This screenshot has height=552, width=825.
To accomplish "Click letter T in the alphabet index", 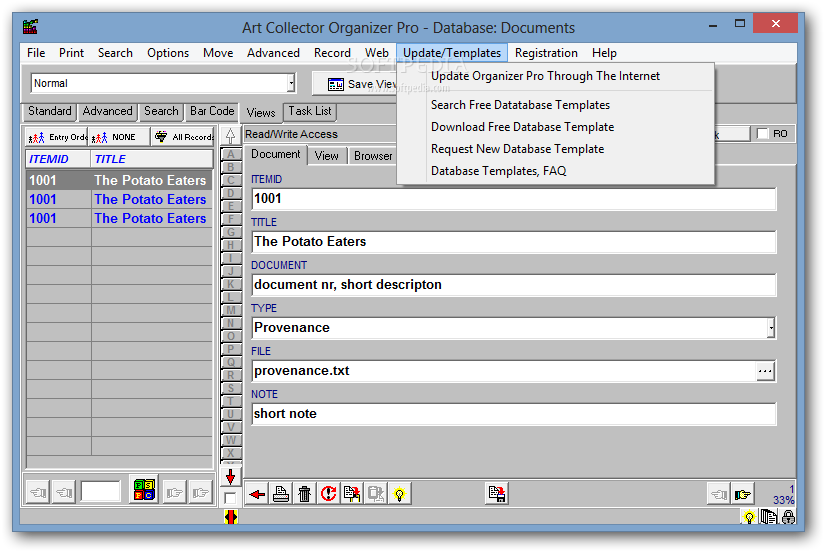I will click(x=230, y=401).
